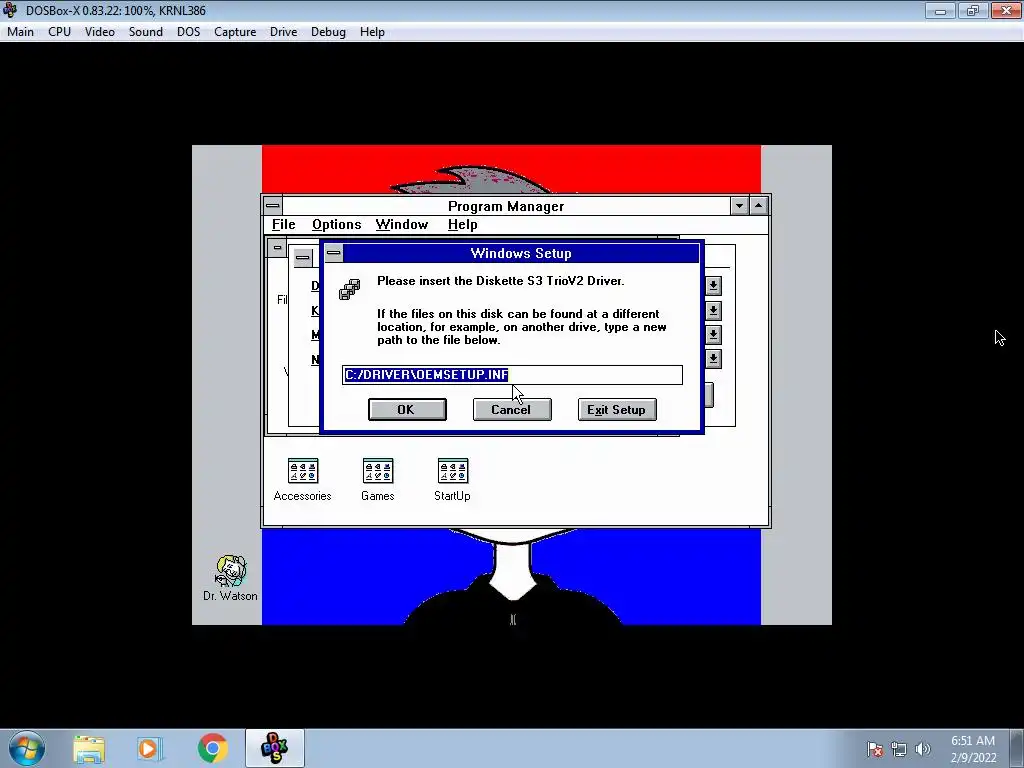Open DOSBox-X Capture menu
This screenshot has height=768, width=1024.
click(x=235, y=32)
